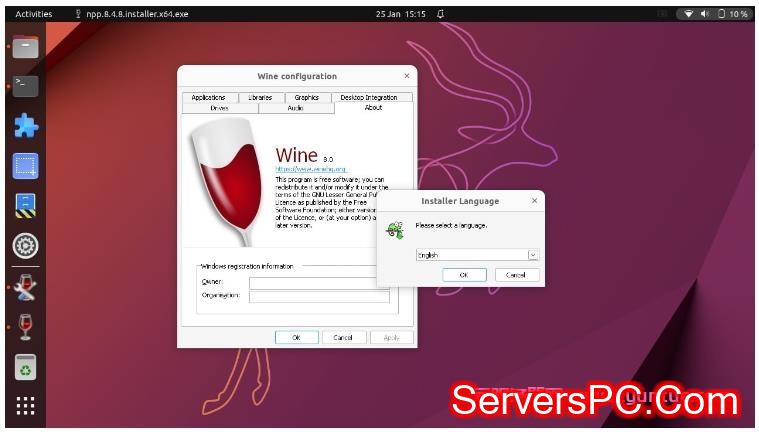Select the Wine glass installer icon in dock
759x432 pixels.
tap(25, 327)
